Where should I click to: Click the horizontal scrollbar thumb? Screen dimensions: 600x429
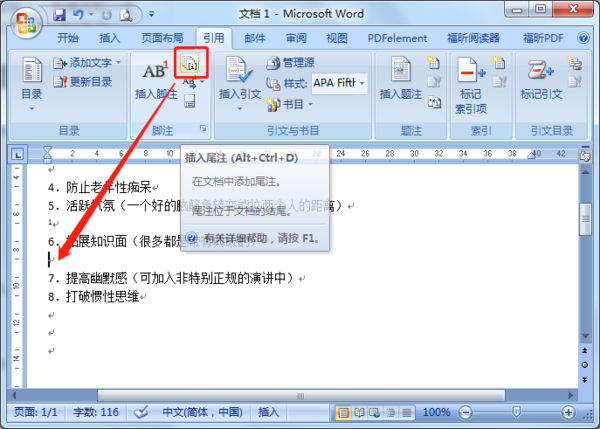[x=301, y=396]
